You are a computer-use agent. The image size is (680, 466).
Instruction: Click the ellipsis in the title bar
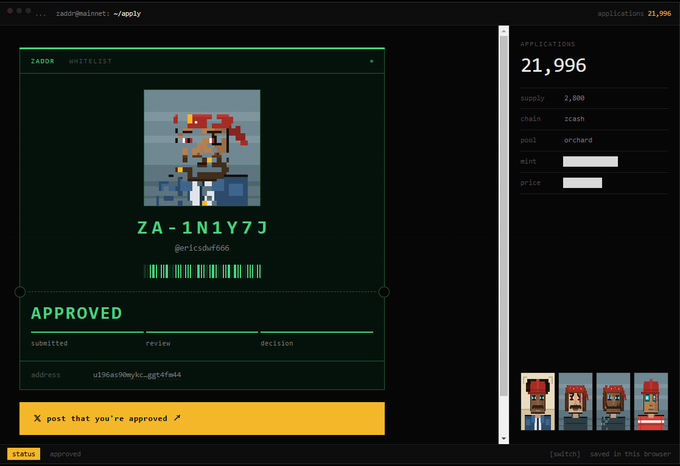(41, 15)
